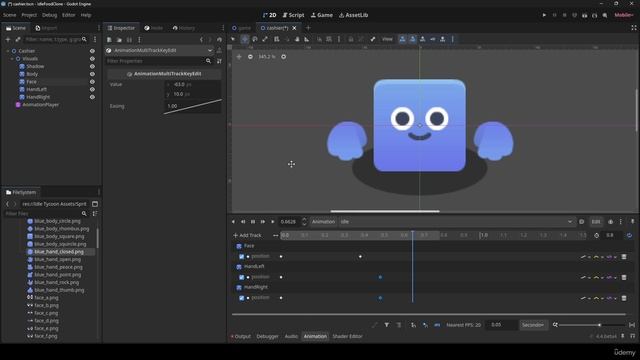Open the Debug menu
The height and width of the screenshot is (360, 640).
tap(49, 15)
